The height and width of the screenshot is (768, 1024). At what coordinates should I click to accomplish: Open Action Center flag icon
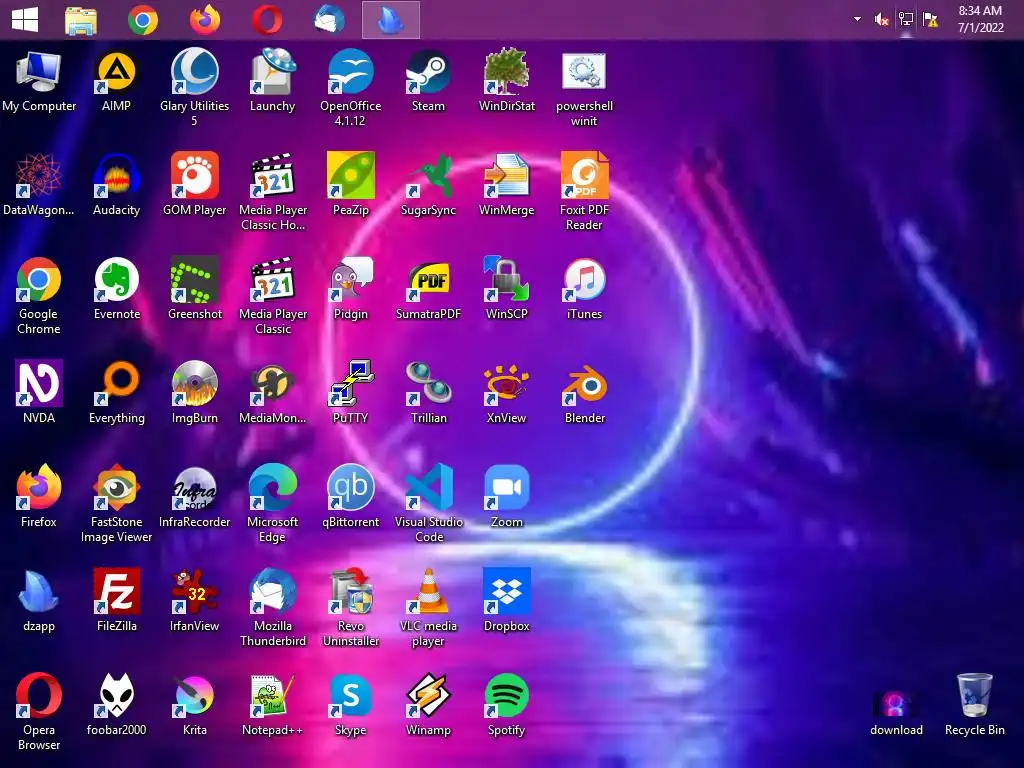point(930,20)
